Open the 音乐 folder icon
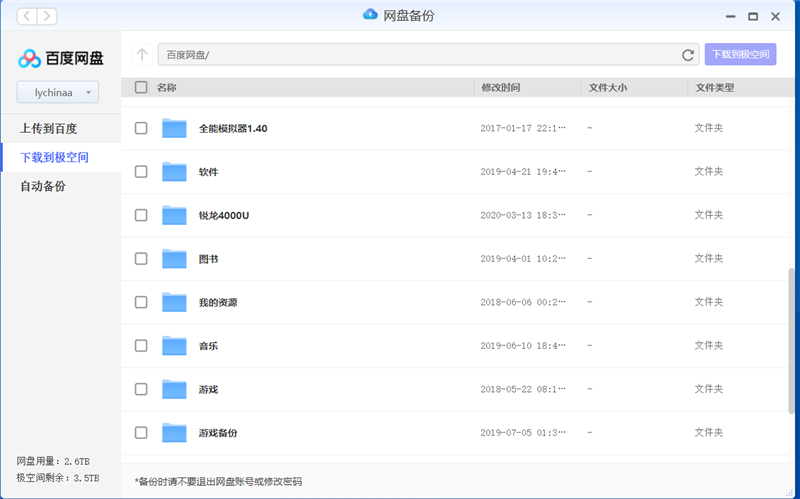800x499 pixels. [174, 345]
